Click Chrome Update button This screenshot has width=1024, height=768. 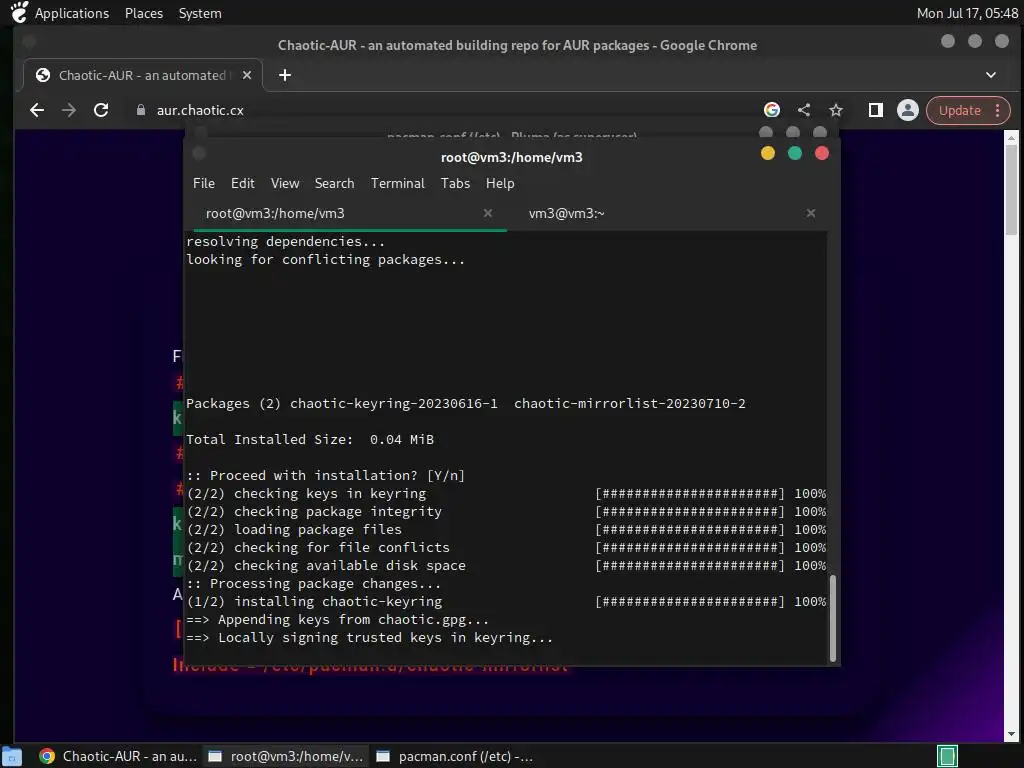[x=959, y=110]
